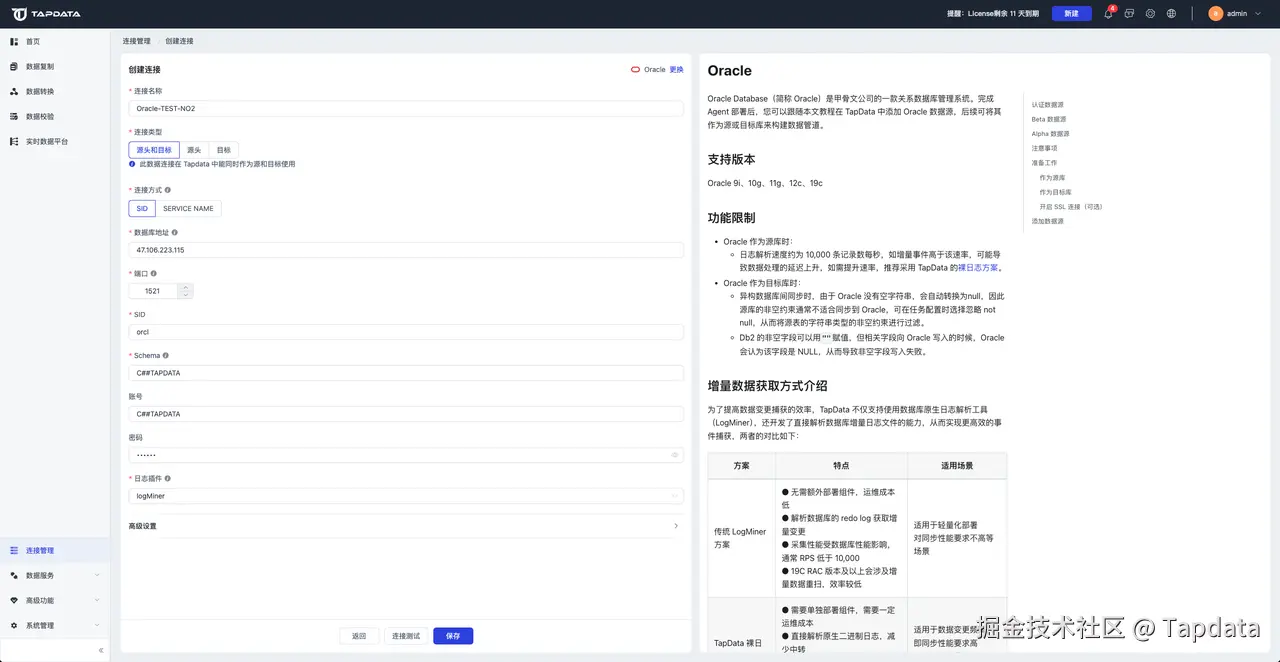Click the TAPDATA logo
1280x662 pixels.
coord(46,14)
